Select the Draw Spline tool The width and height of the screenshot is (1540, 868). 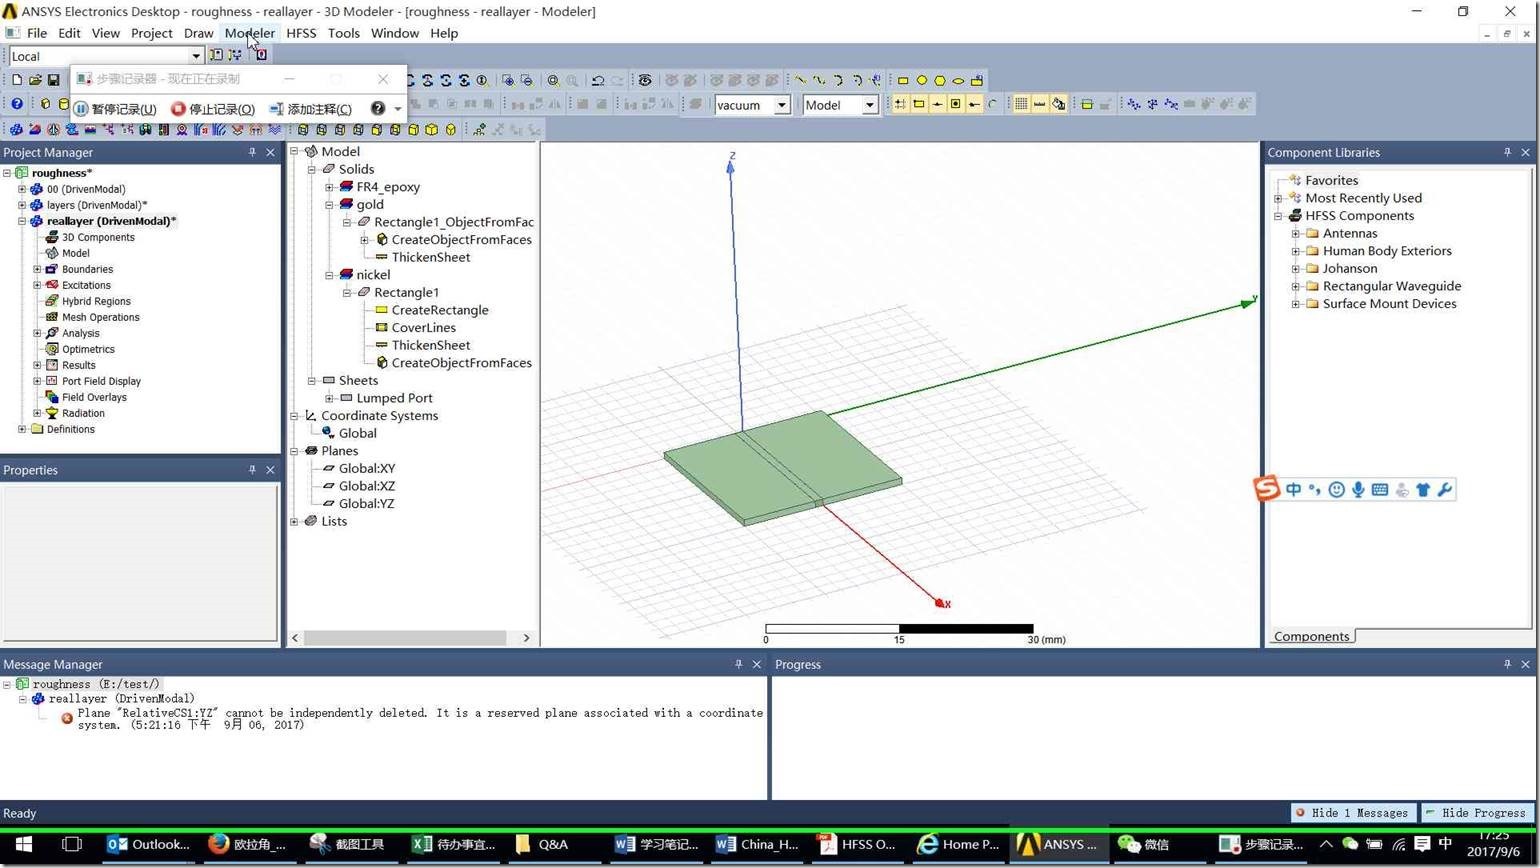(x=819, y=80)
